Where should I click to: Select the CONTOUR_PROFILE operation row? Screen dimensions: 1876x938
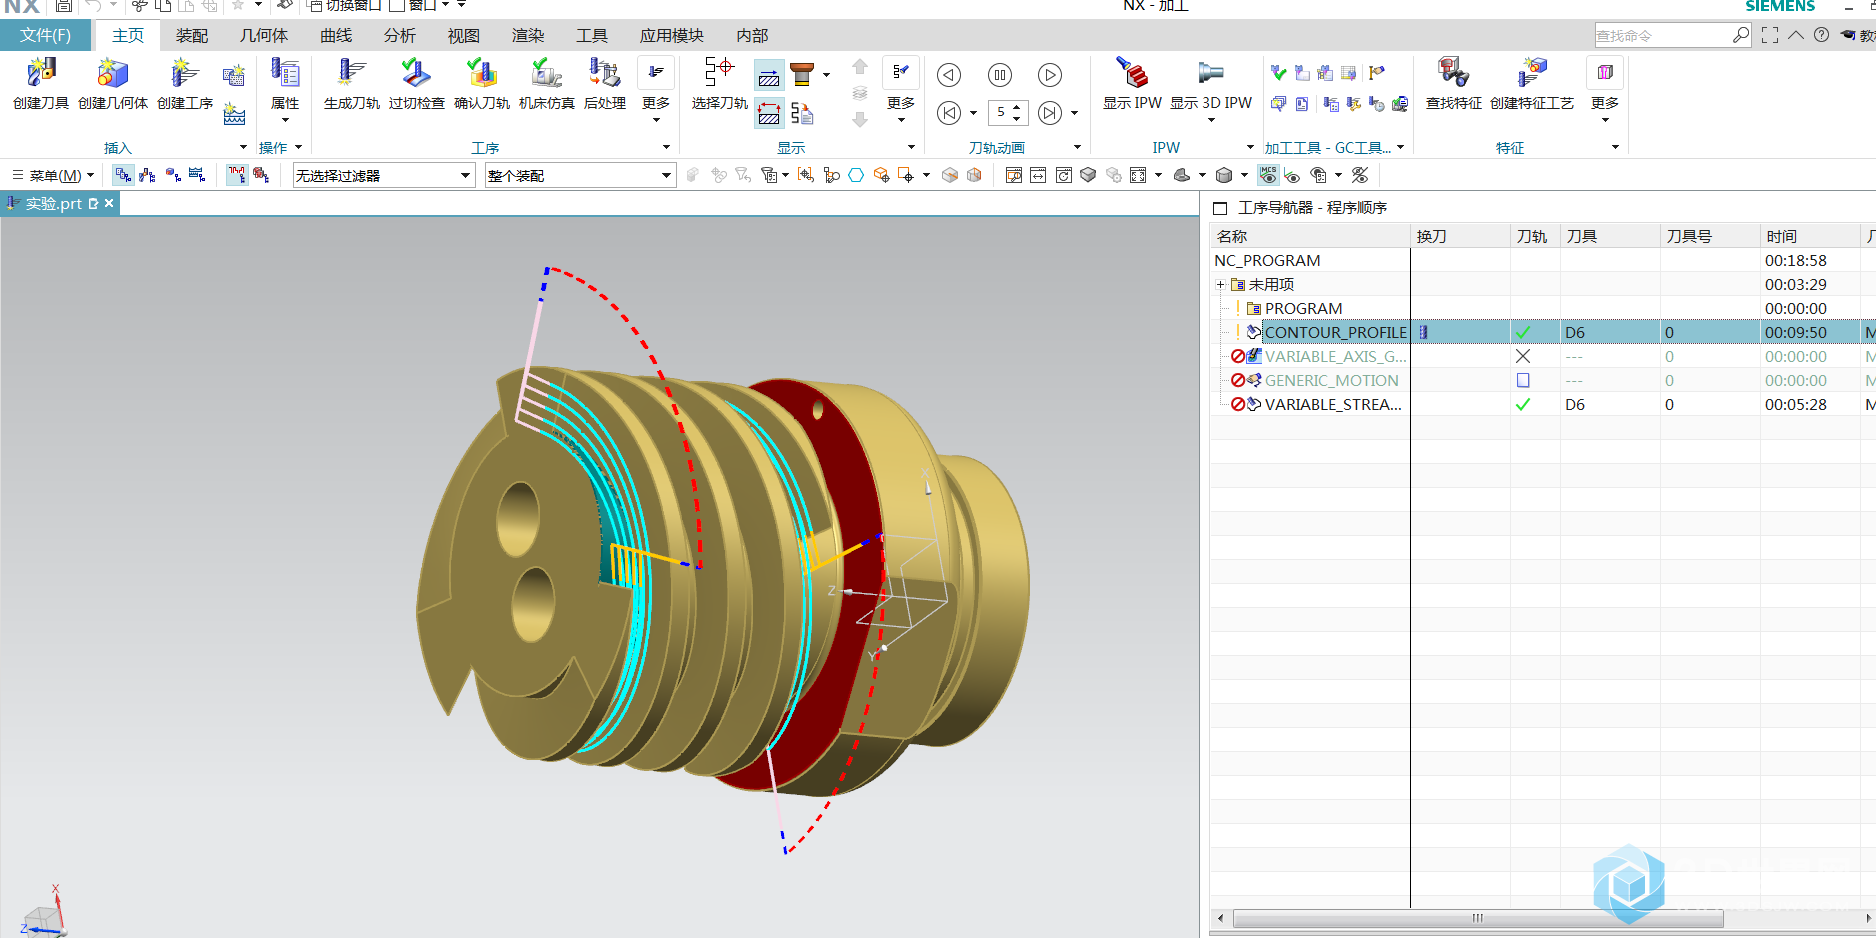tap(1543, 332)
